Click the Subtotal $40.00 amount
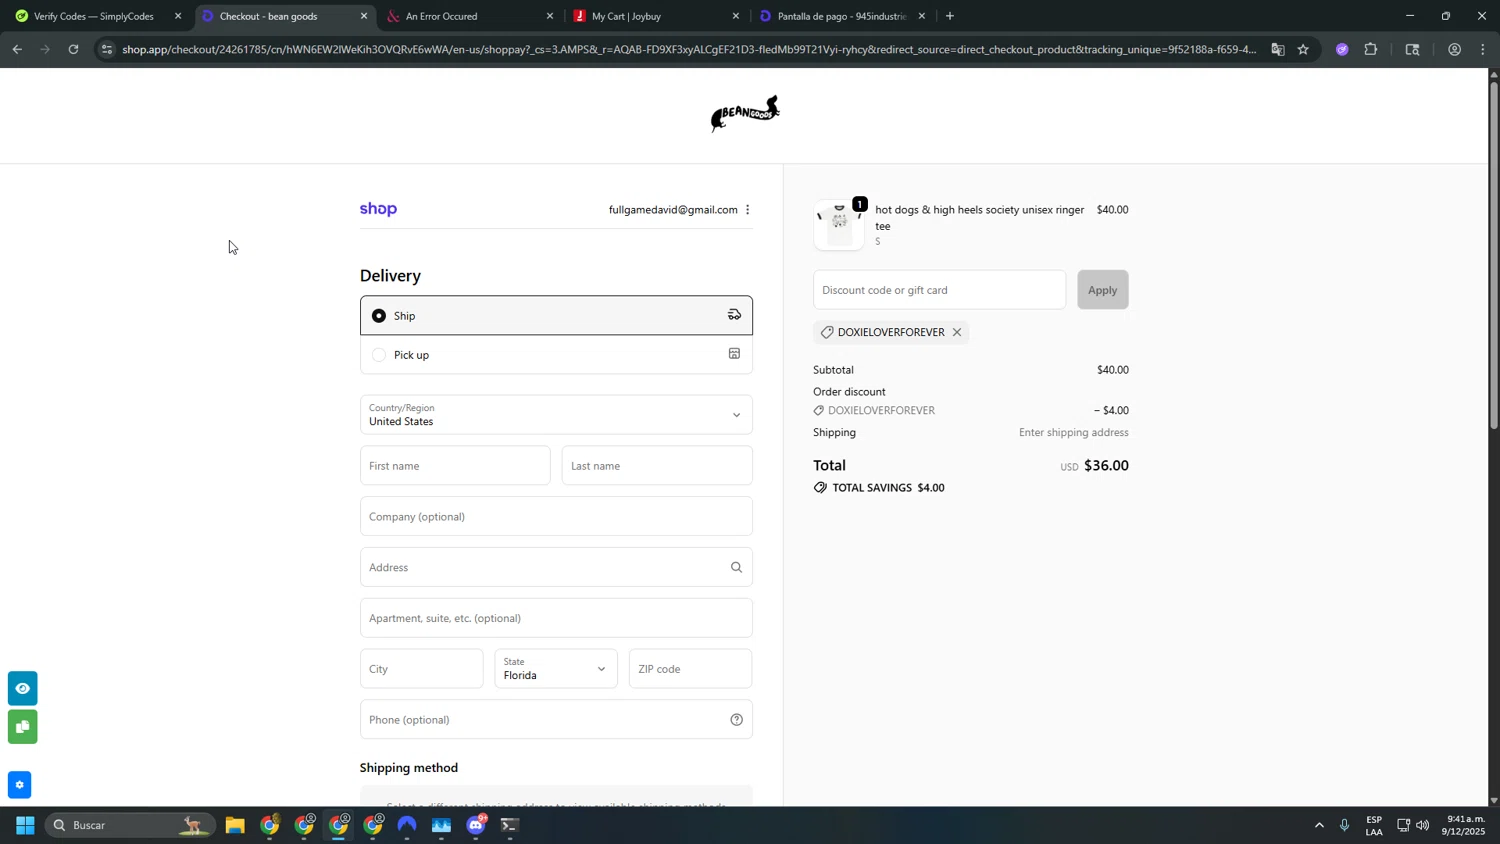 [1112, 370]
